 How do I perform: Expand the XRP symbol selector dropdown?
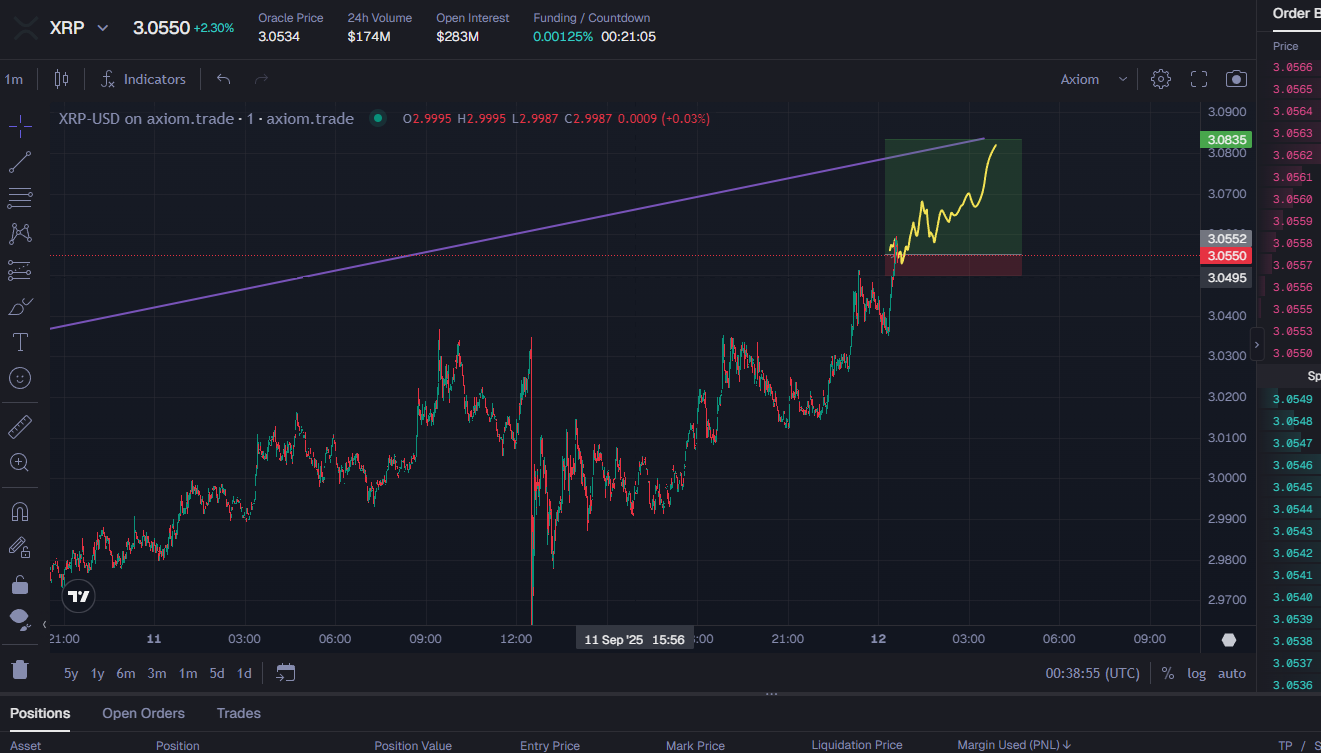102,28
